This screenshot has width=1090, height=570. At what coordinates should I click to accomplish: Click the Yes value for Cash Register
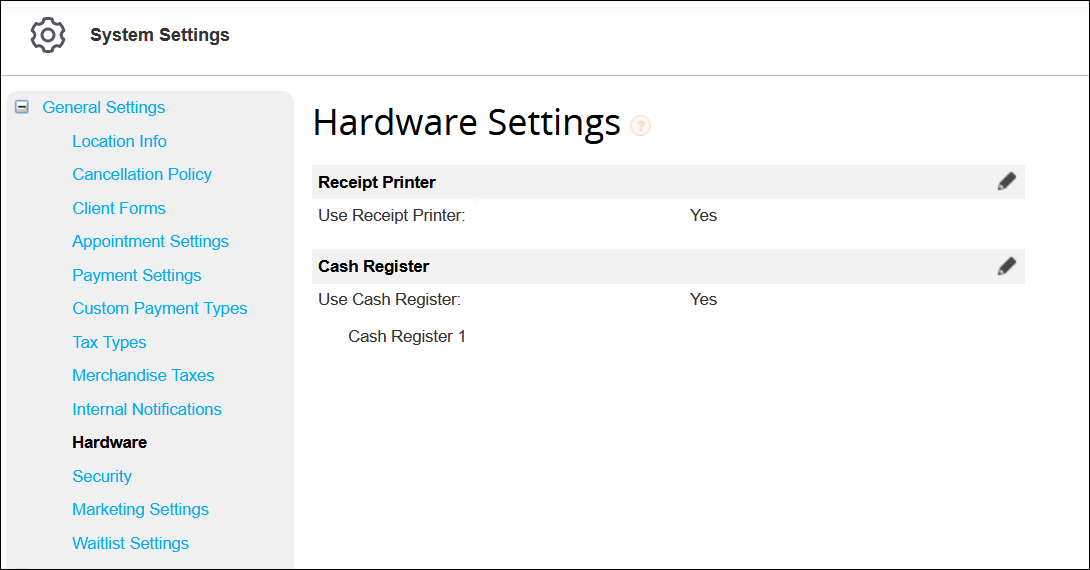pos(703,300)
